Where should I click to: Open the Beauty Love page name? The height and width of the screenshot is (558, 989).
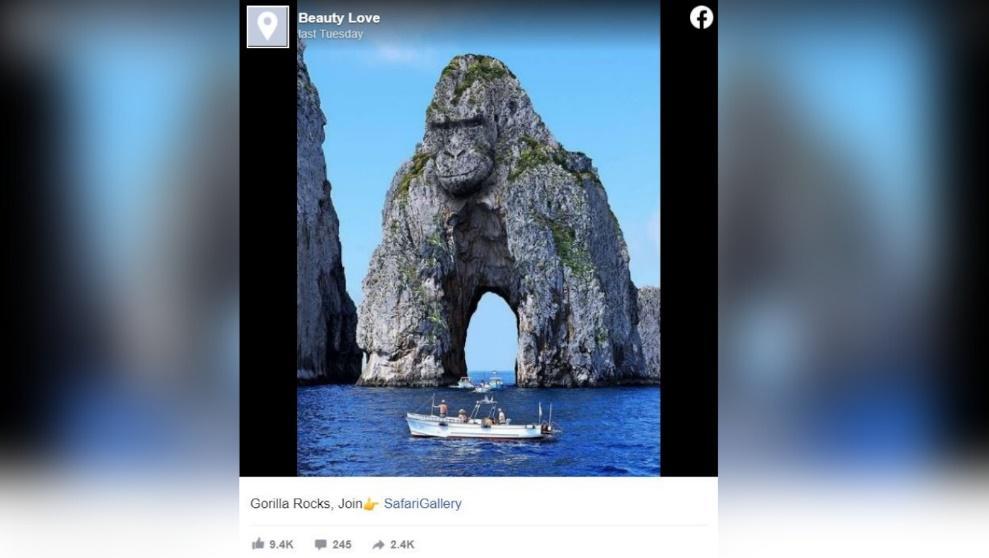(339, 18)
